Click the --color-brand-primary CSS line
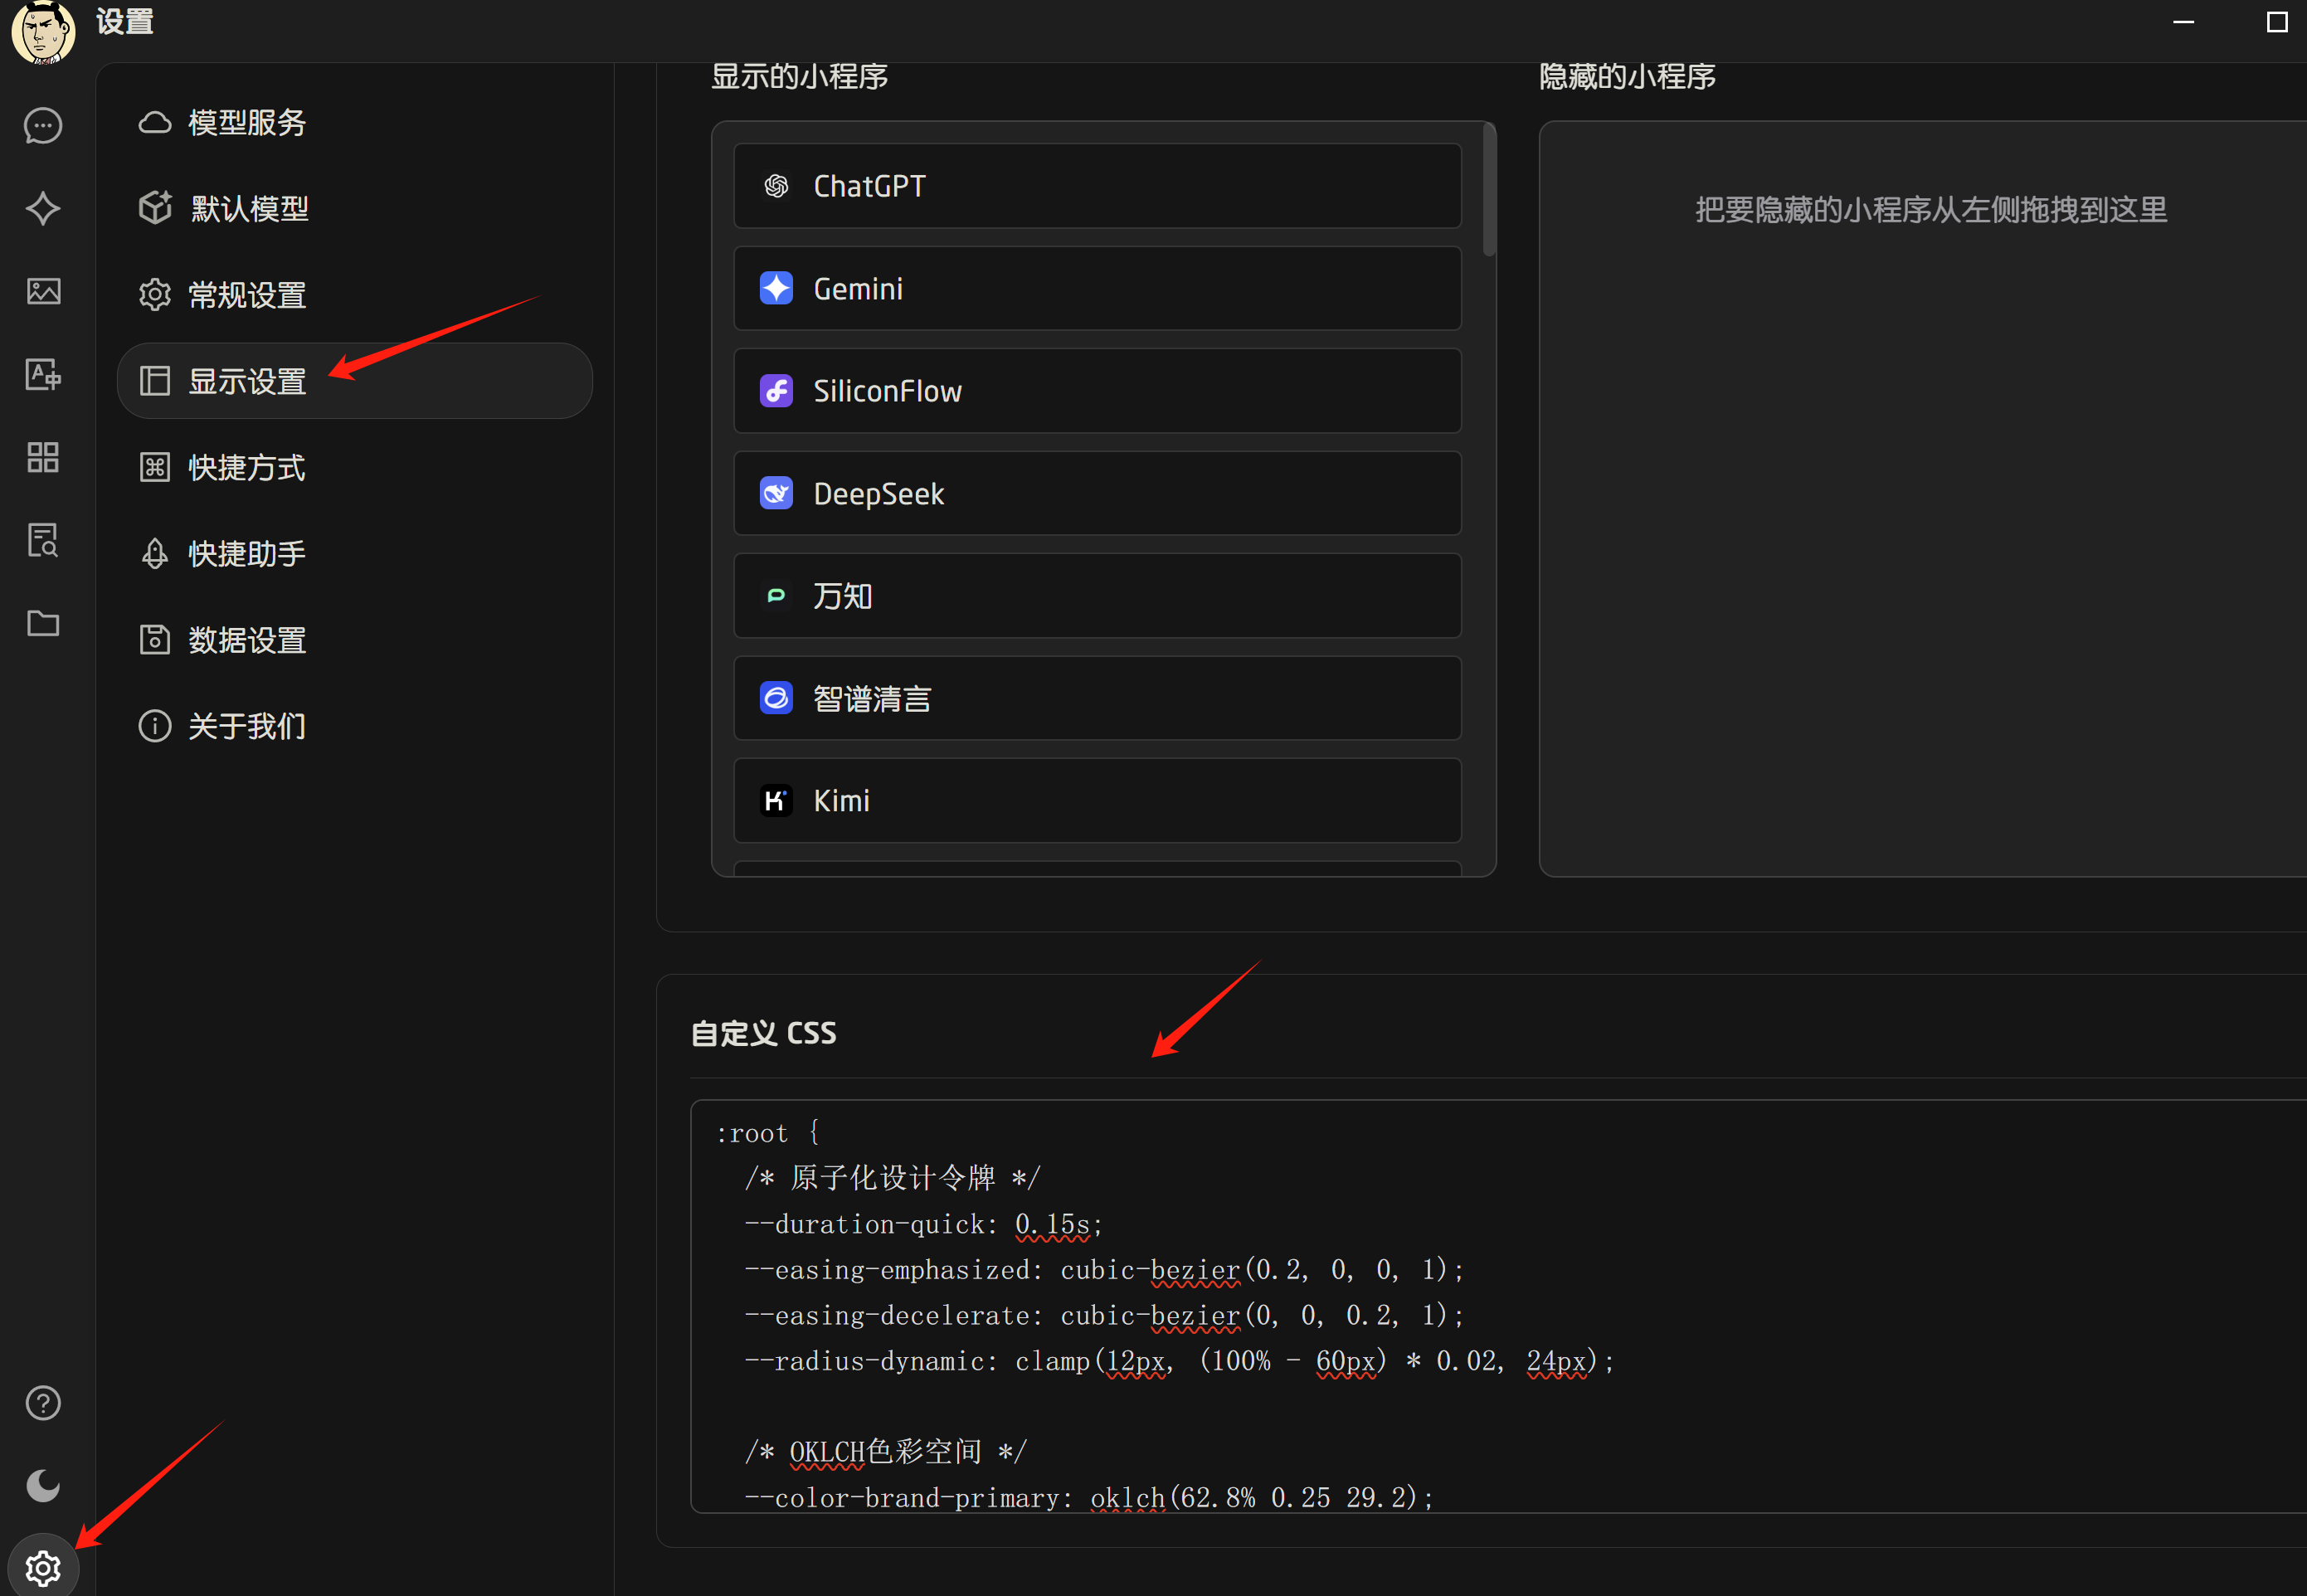Viewport: 2307px width, 1596px height. coord(1089,1497)
